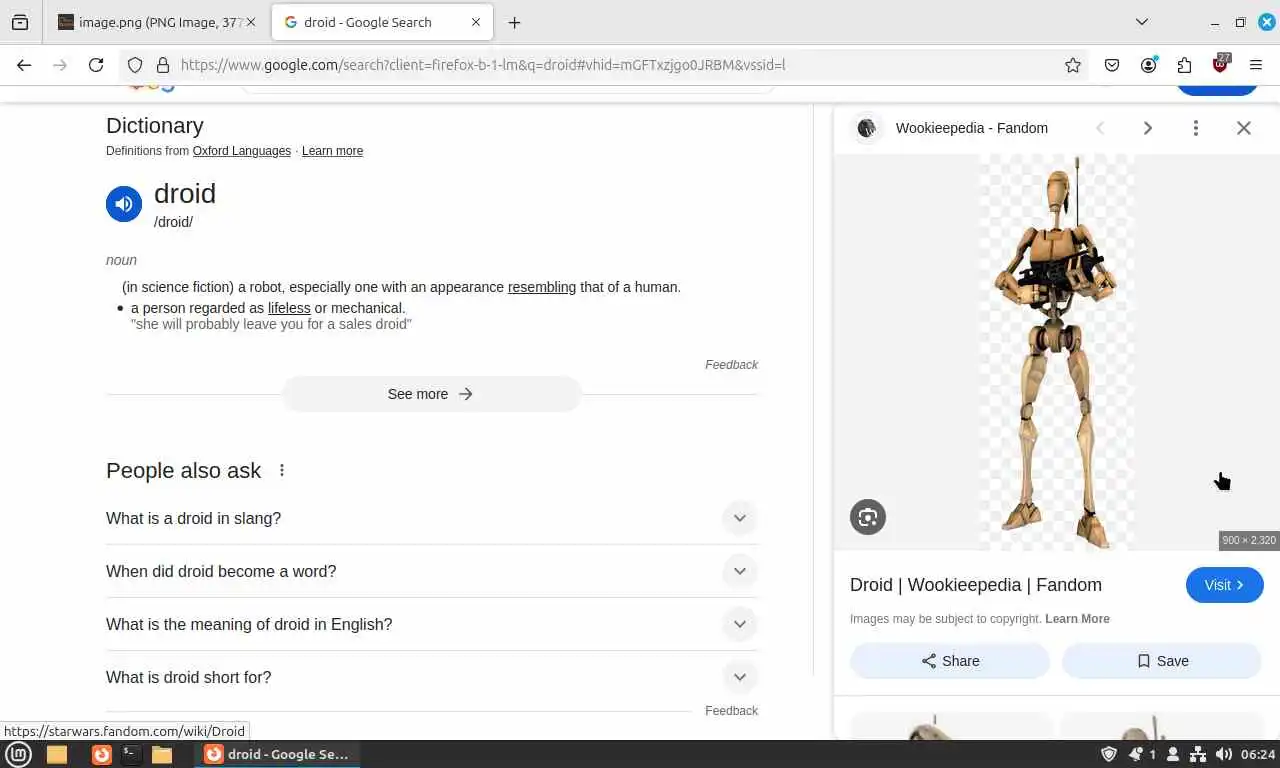Image resolution: width=1280 pixels, height=768 pixels.
Task: Open three-dot menu in image panel
Action: (1195, 128)
